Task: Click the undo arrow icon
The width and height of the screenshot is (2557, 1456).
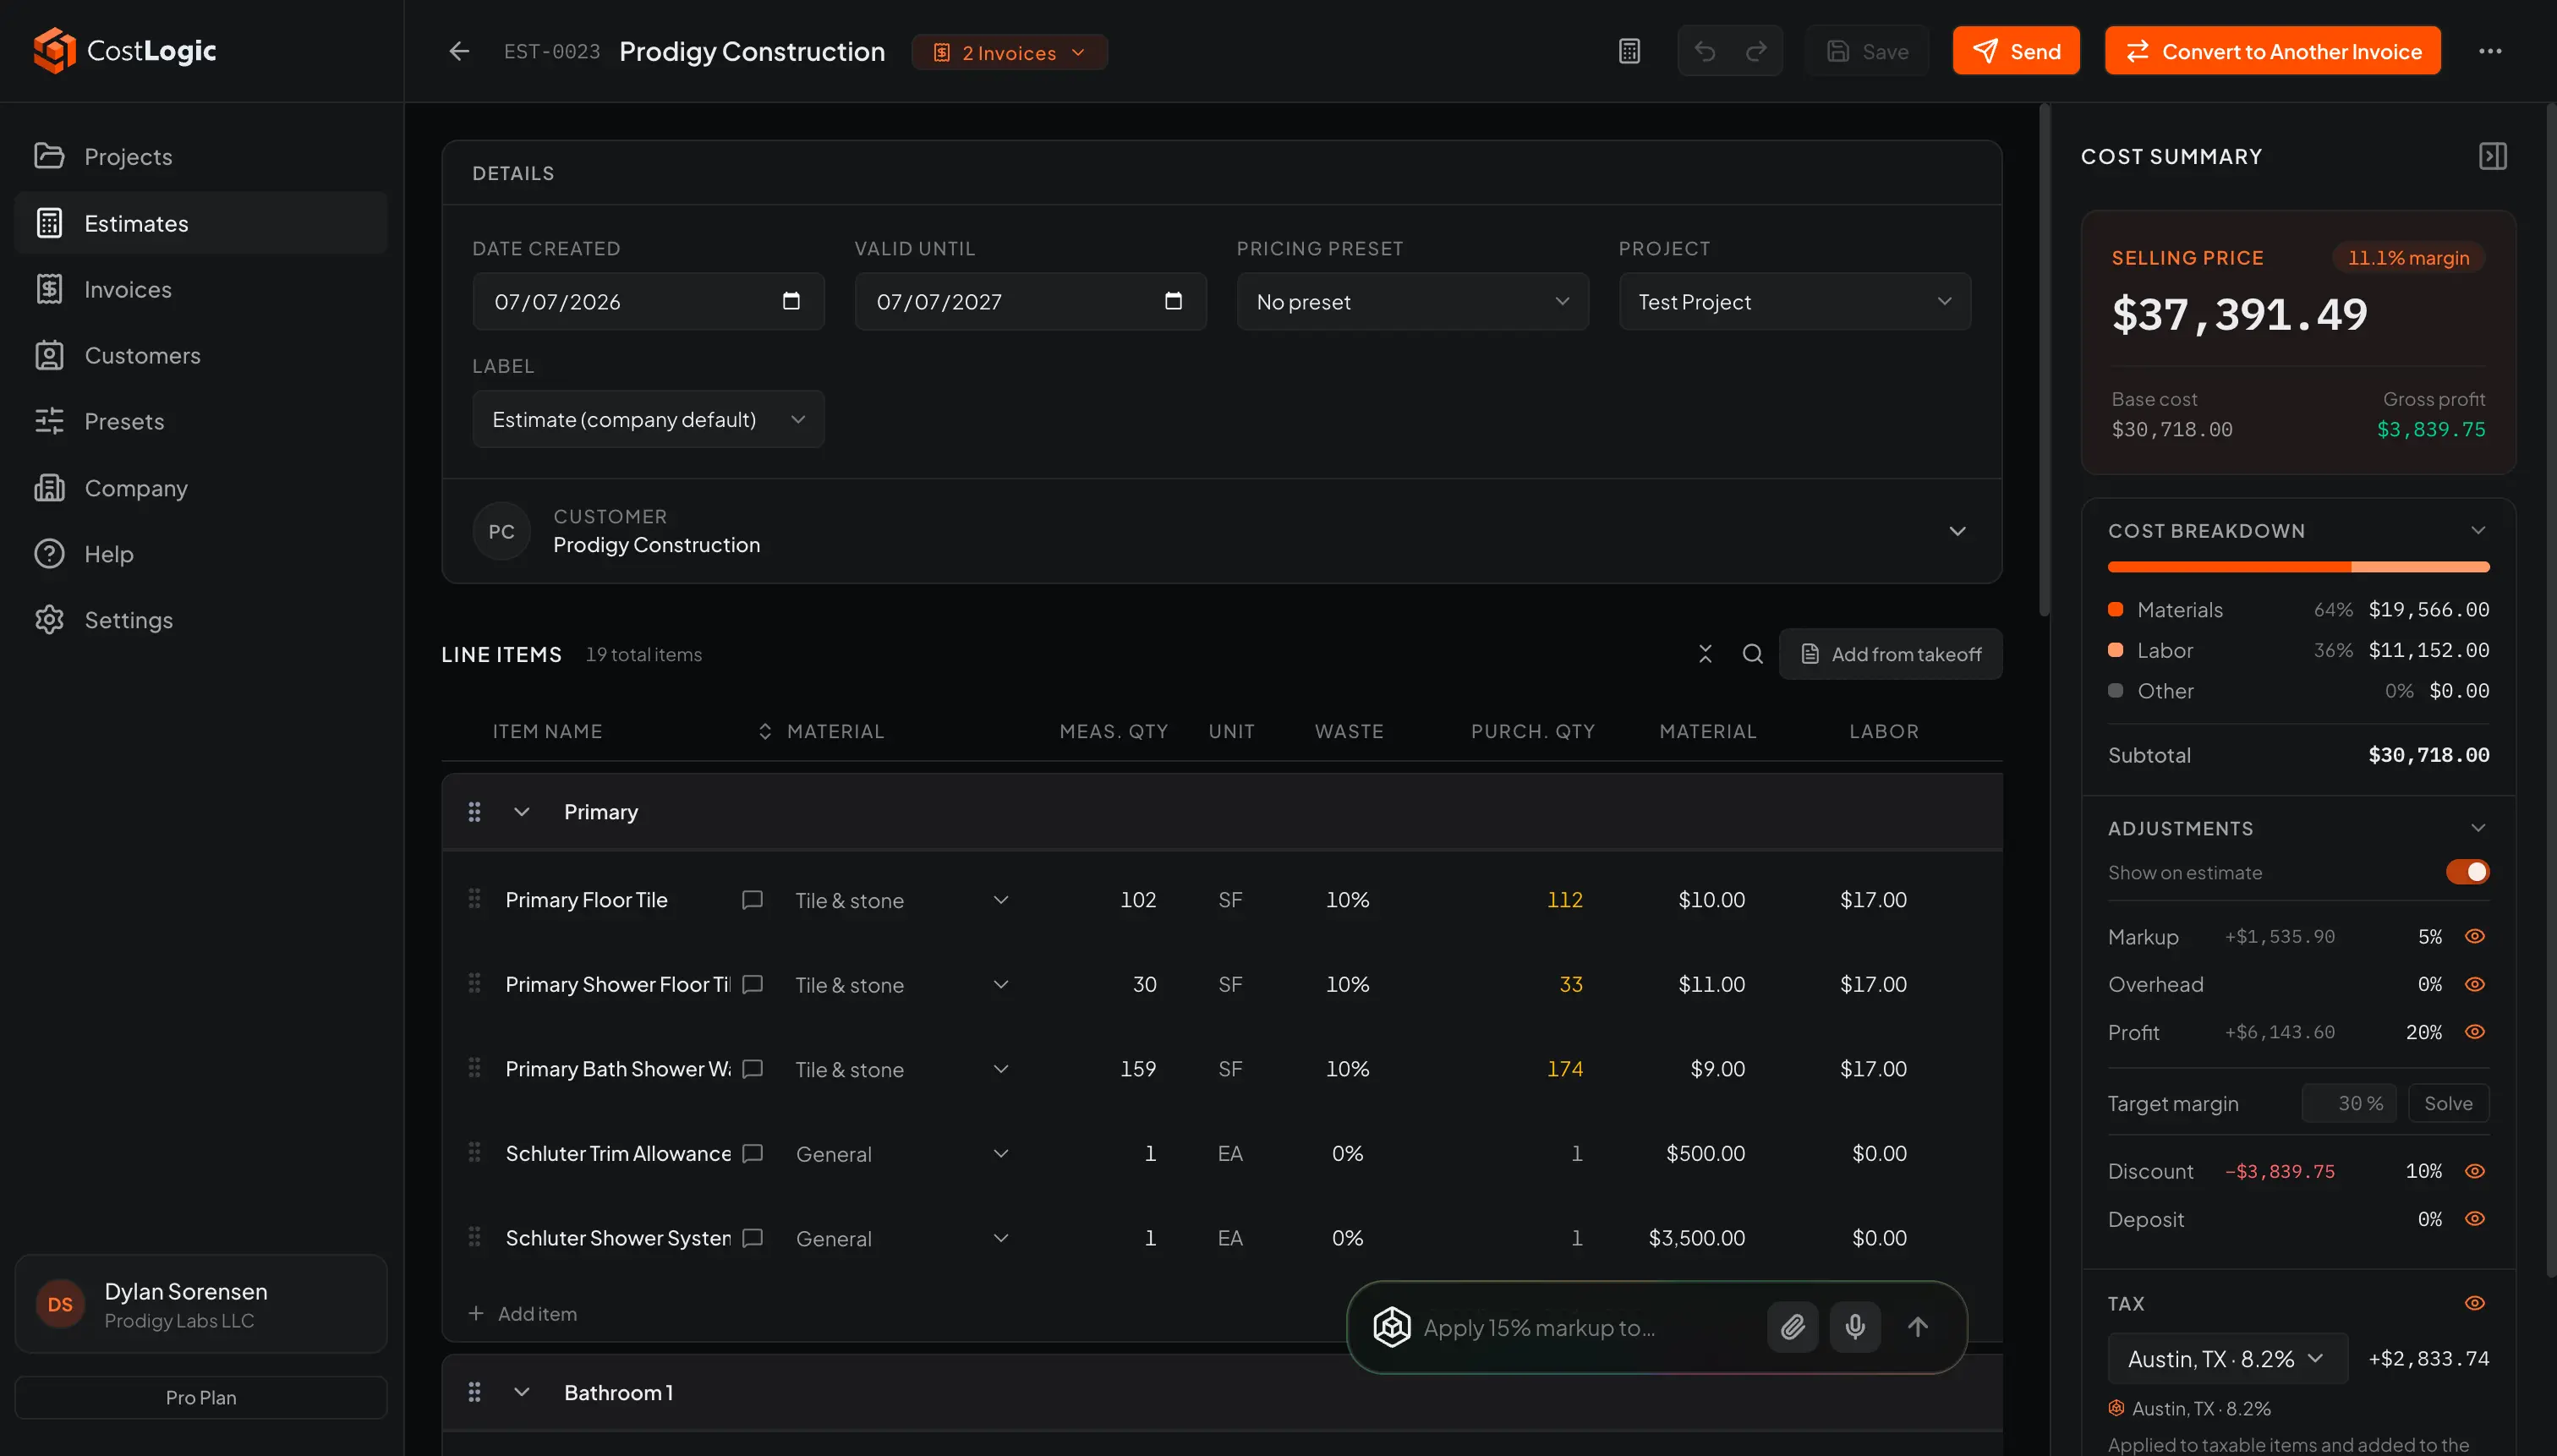Action: [x=1705, y=51]
